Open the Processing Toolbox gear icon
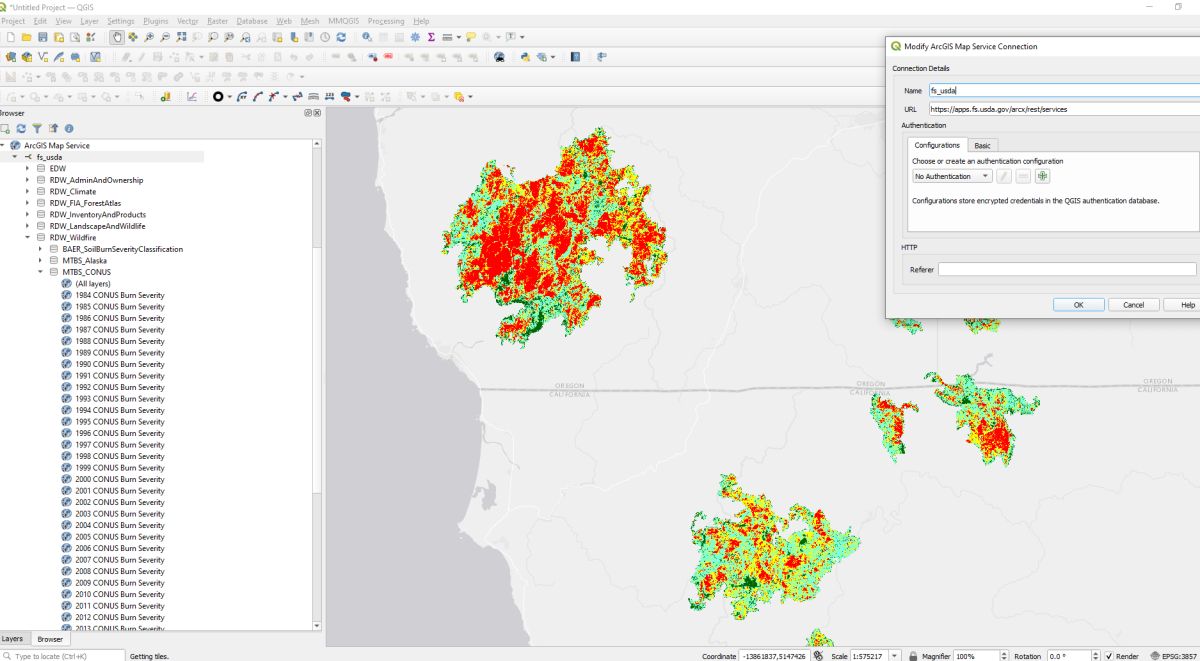 [414, 37]
